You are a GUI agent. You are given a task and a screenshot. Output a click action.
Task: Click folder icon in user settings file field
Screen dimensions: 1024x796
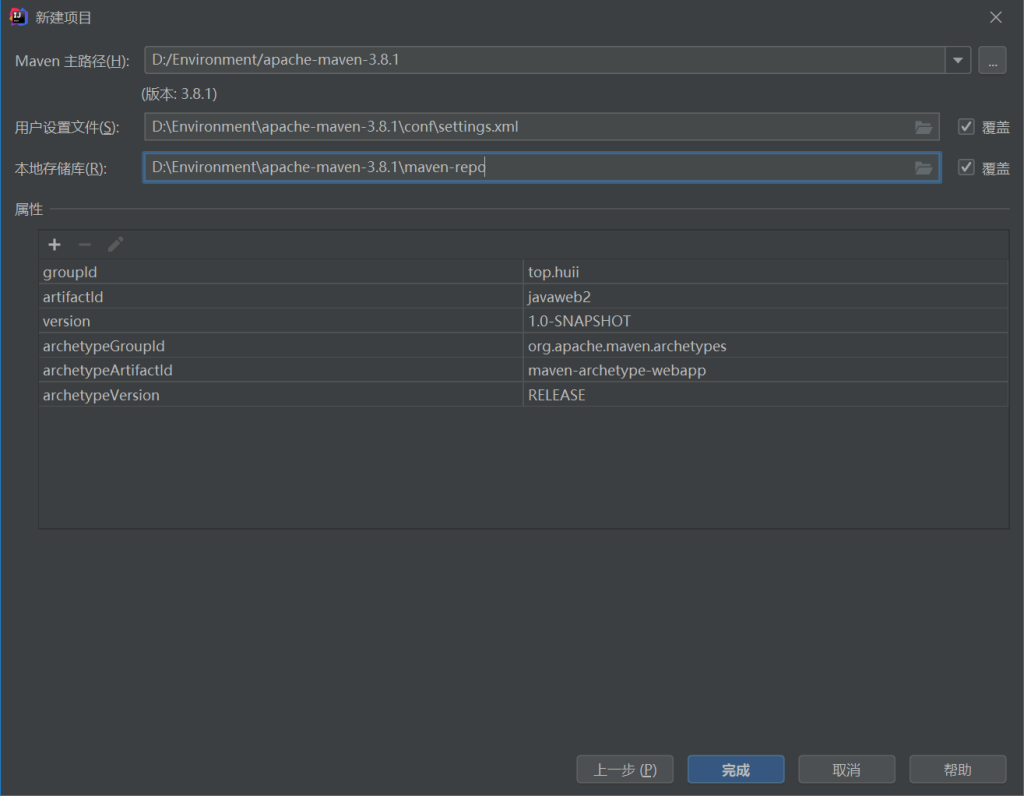(x=923, y=127)
